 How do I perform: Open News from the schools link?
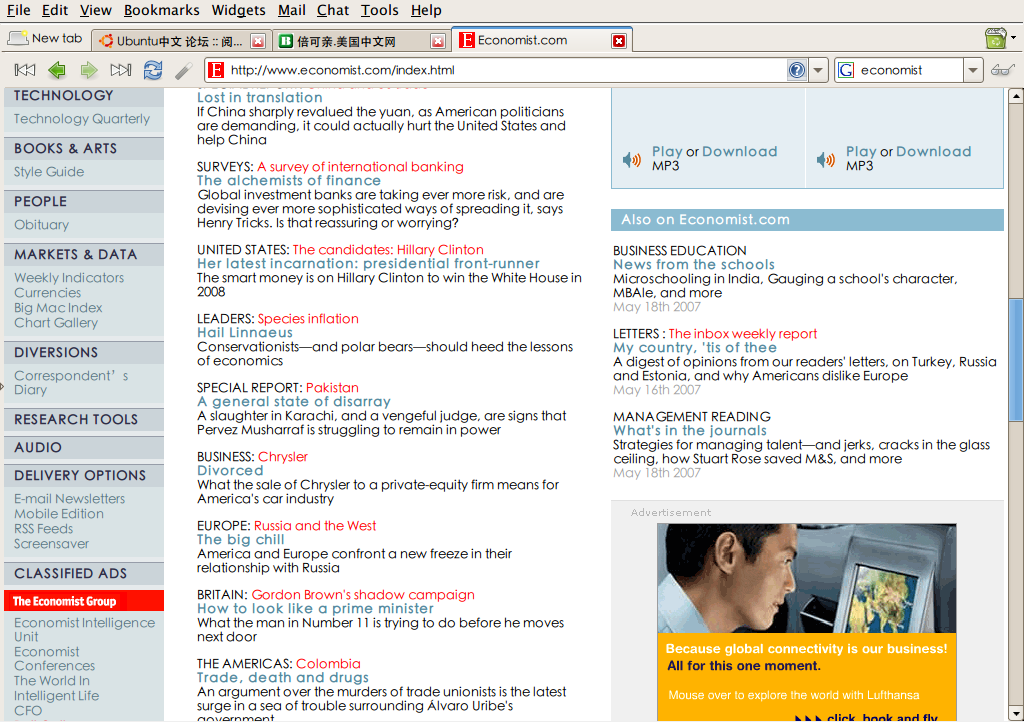[694, 264]
